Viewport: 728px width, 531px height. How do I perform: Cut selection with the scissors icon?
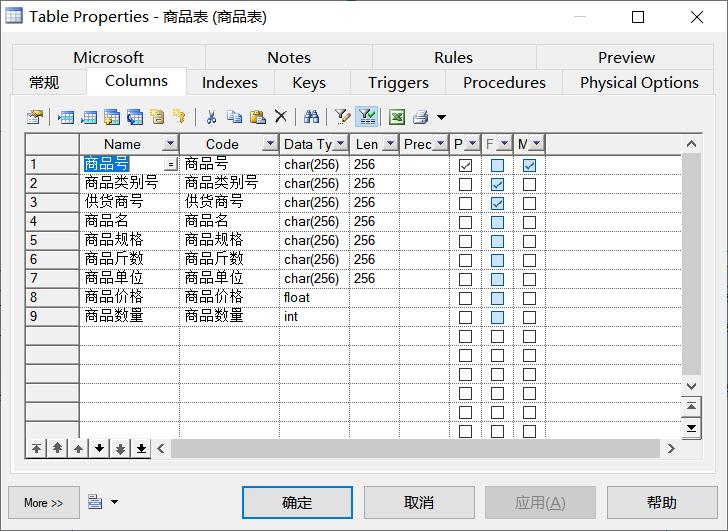point(211,117)
